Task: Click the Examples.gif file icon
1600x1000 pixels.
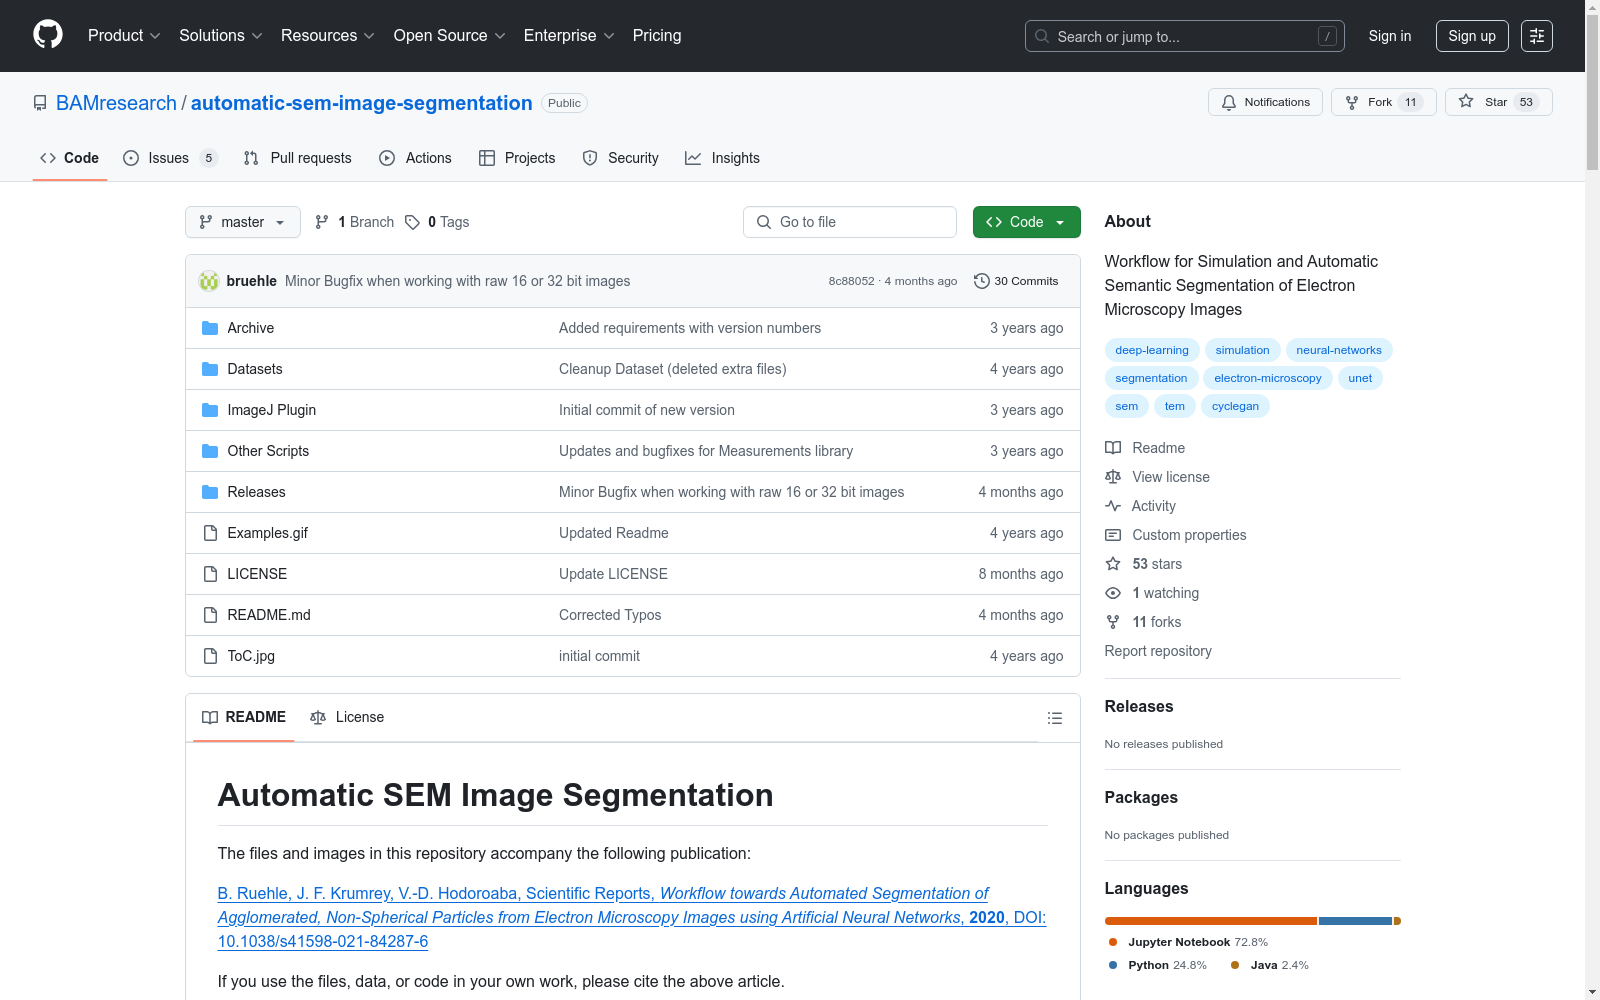Action: [210, 533]
